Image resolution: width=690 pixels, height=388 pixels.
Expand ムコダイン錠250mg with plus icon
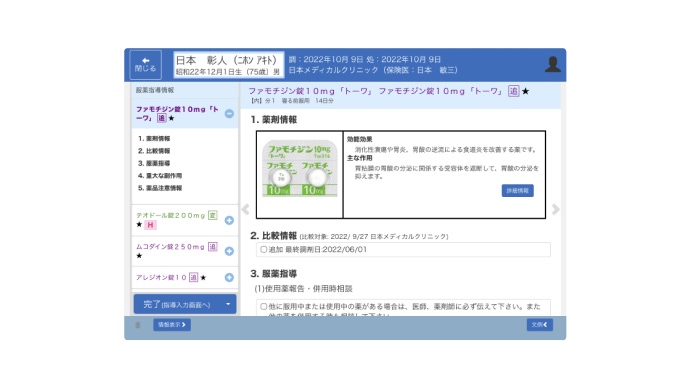(229, 251)
